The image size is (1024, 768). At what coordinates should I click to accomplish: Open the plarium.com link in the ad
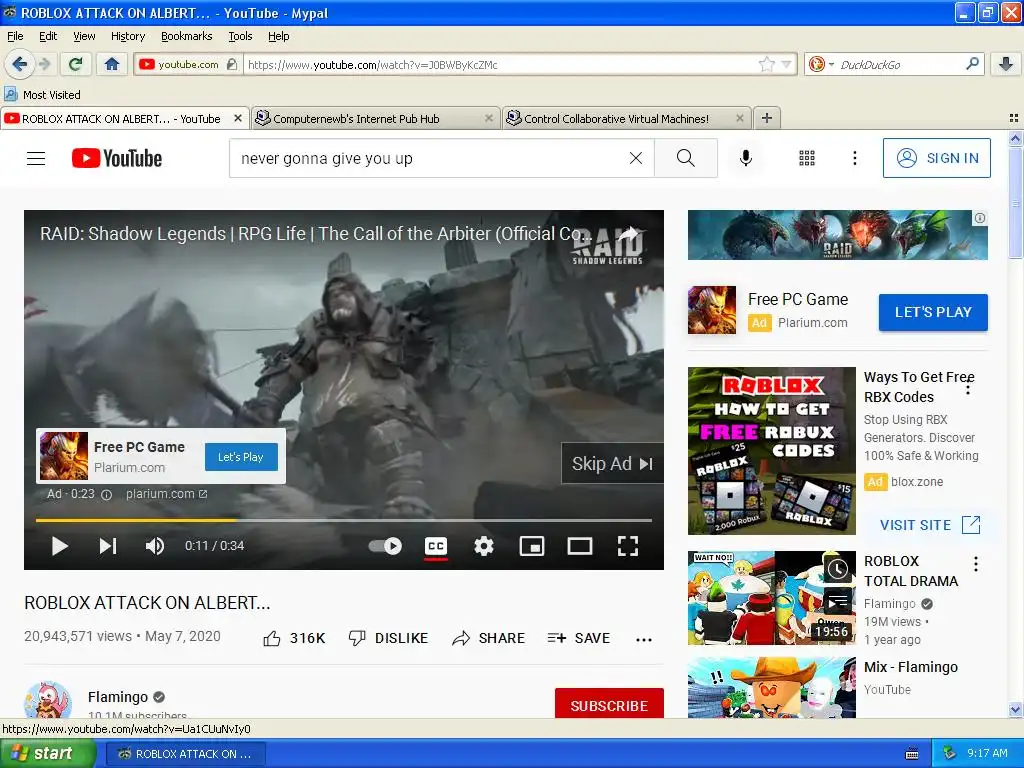(x=167, y=494)
